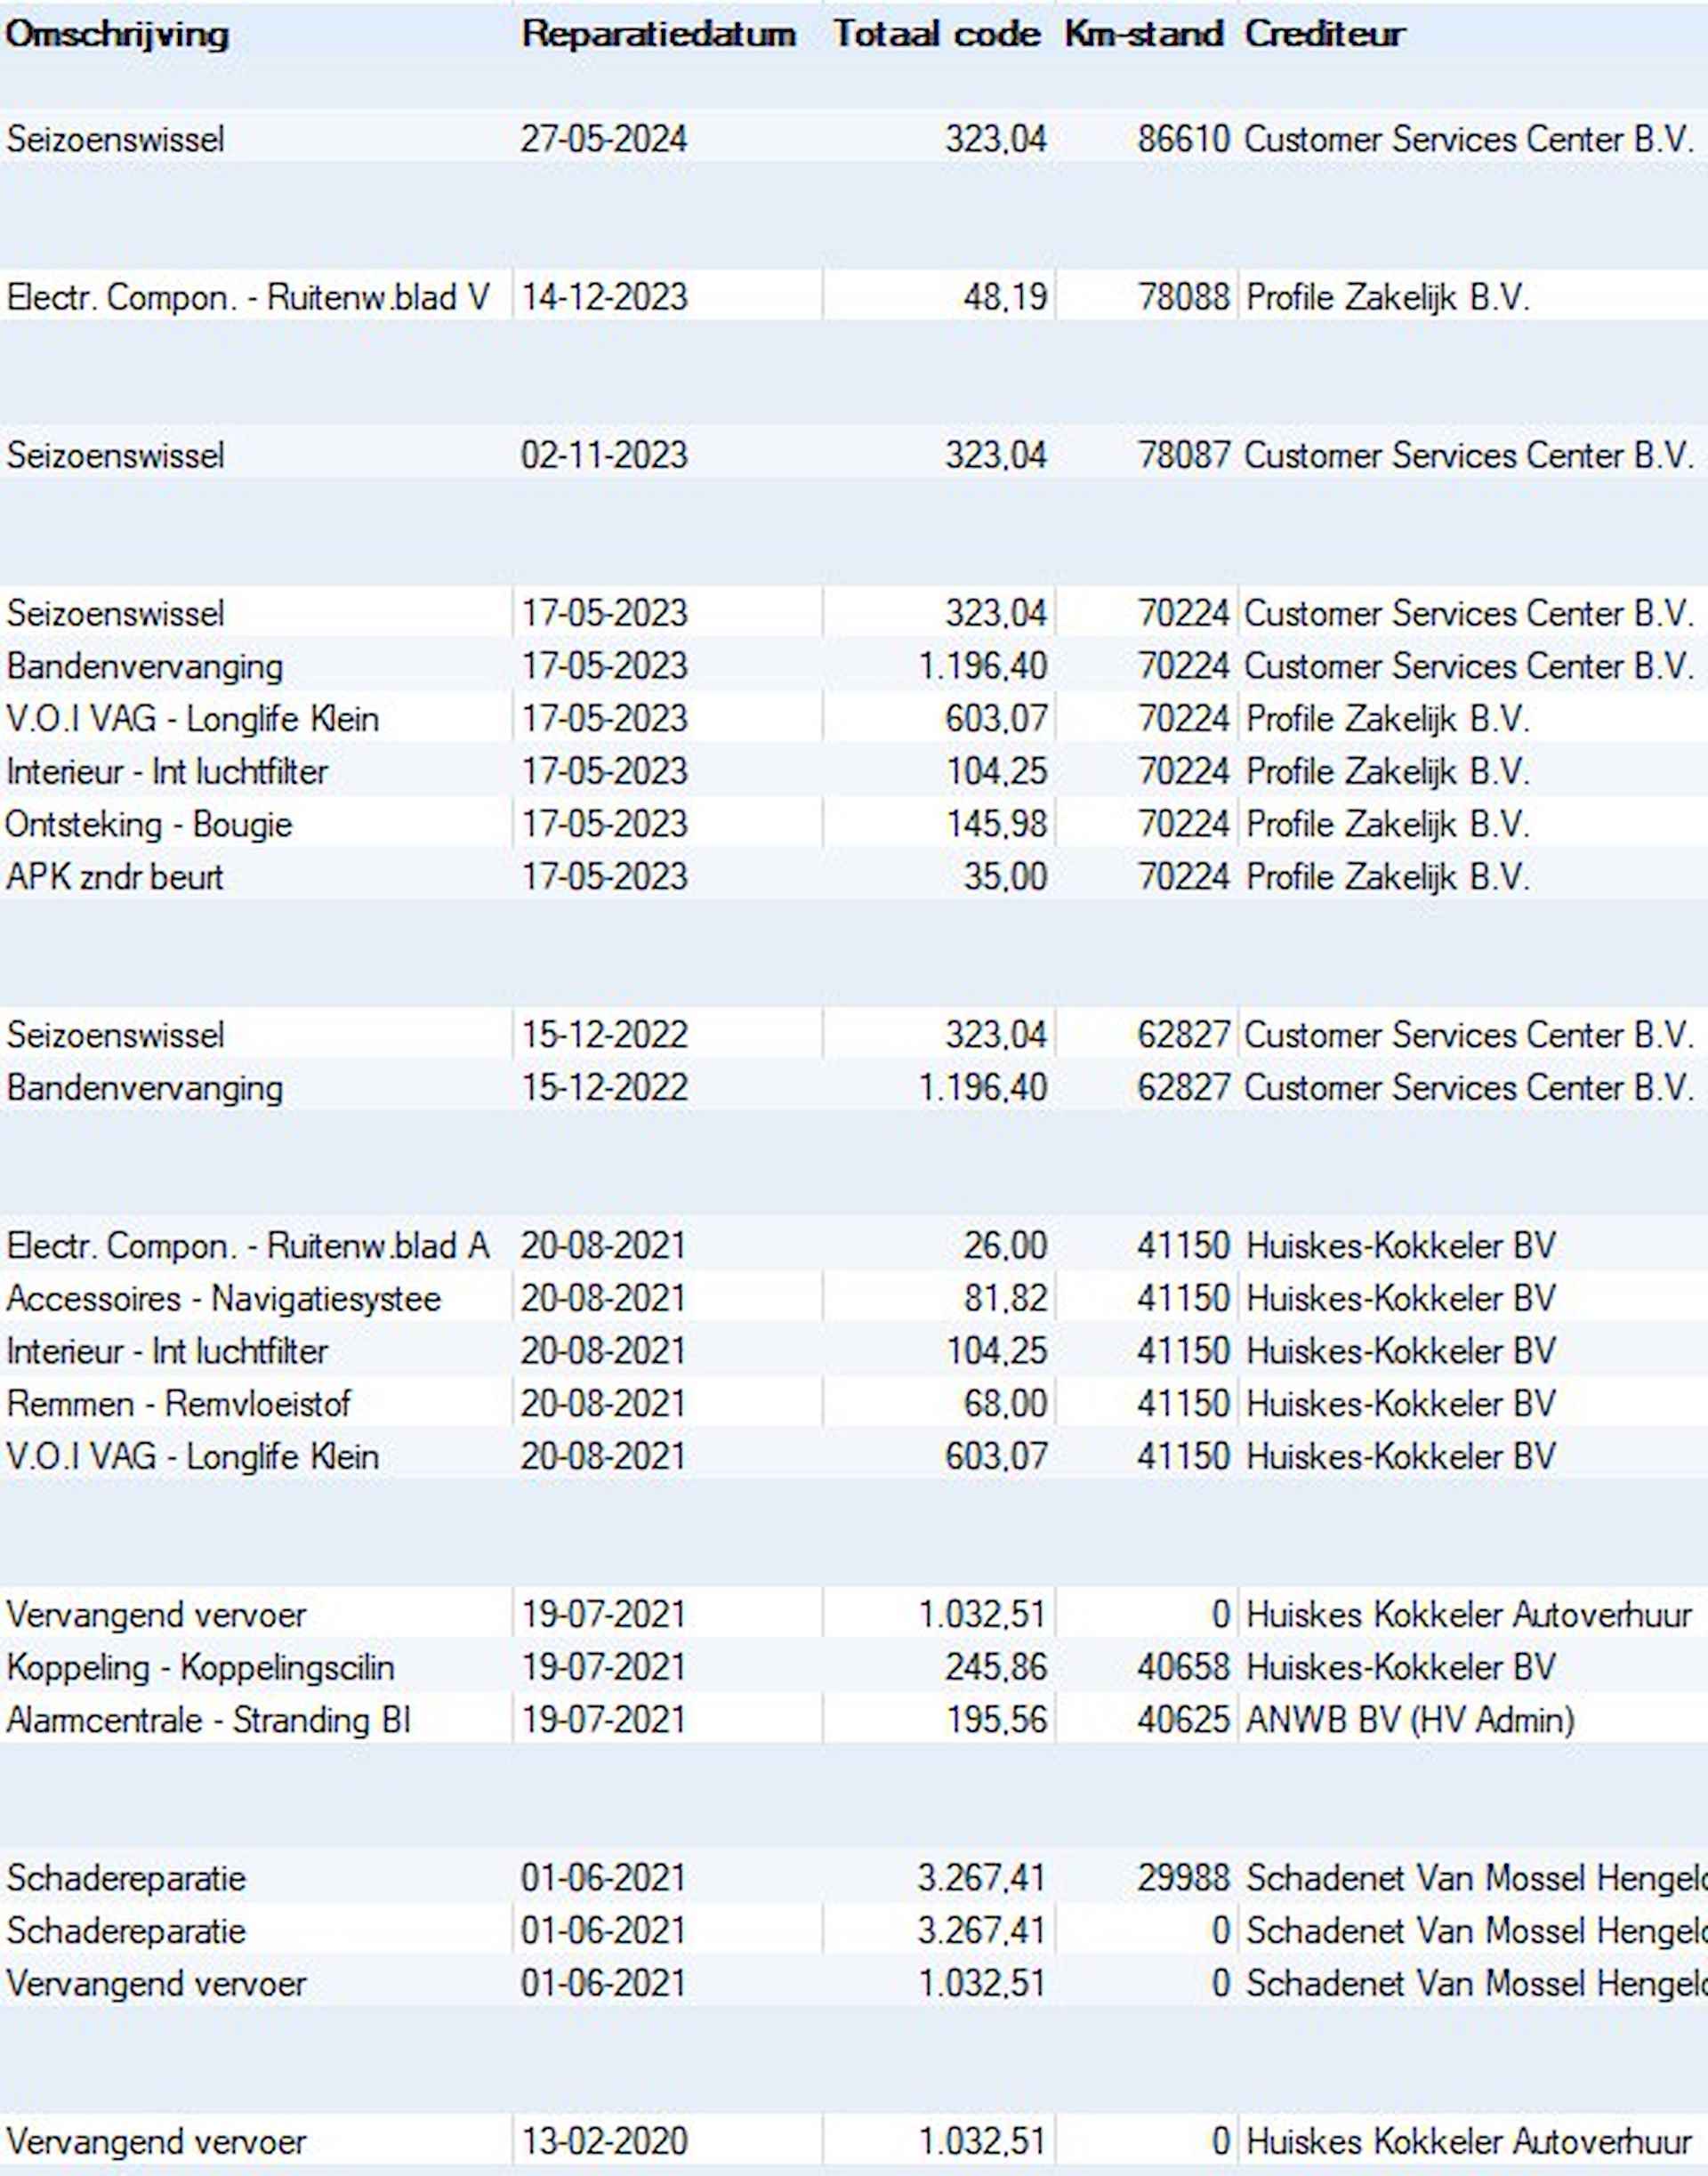
Task: Click Huiskes-Kokkeler BV in the Remmen - Remvloeistof row
Action: coord(1401,1404)
